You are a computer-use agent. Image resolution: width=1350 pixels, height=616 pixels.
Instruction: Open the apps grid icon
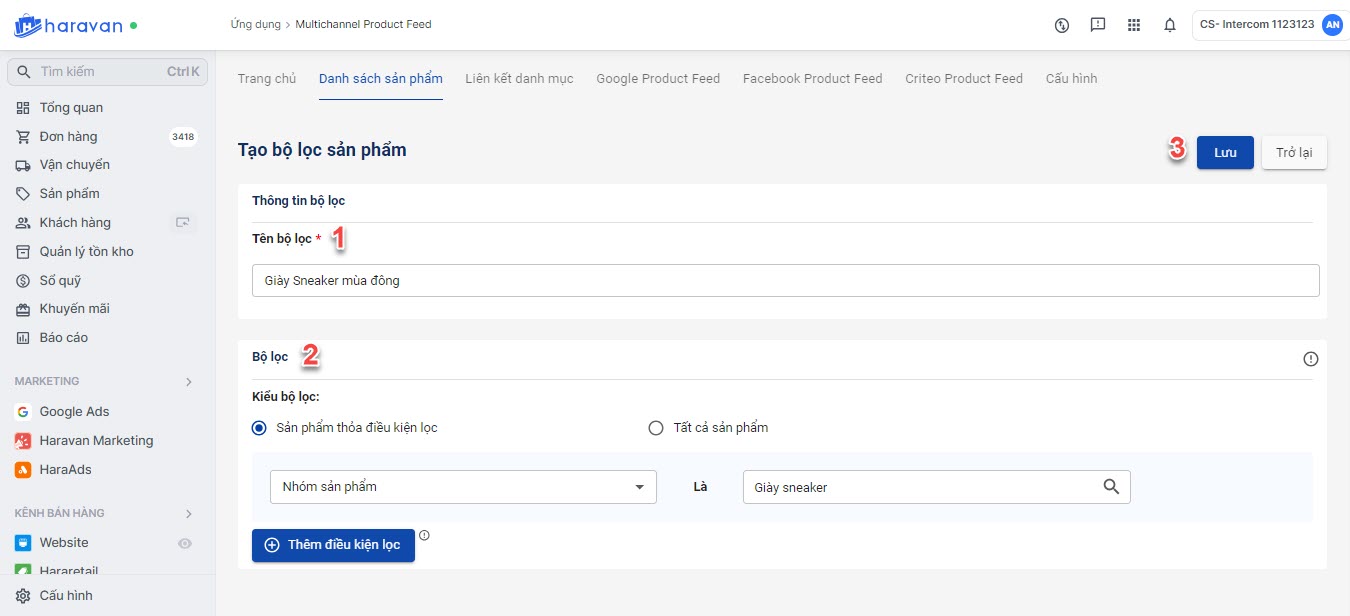coord(1133,25)
